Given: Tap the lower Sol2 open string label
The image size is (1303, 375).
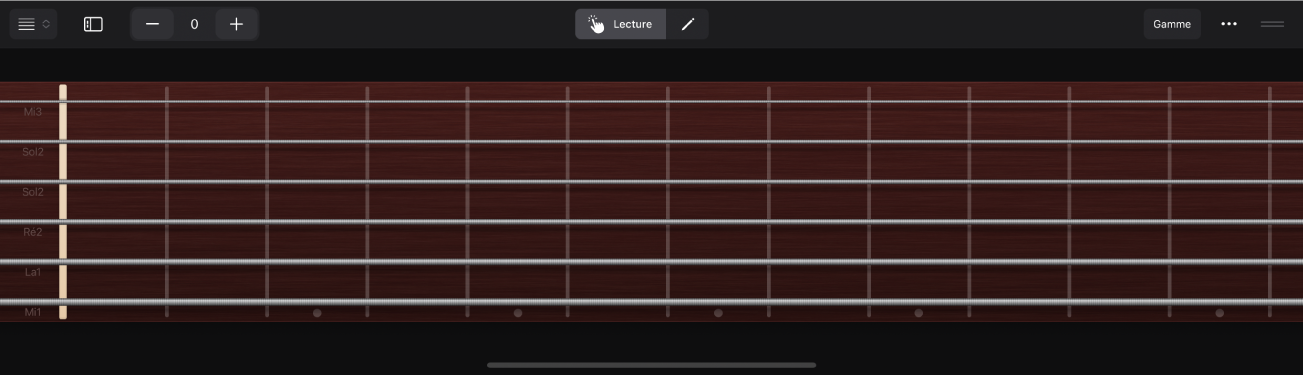Looking at the screenshot, I should 33,192.
